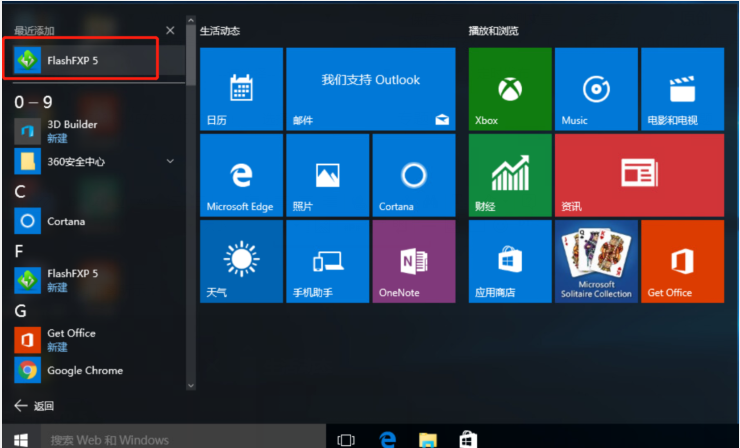Open Cortana from the app list
The image size is (740, 448).
[99, 221]
